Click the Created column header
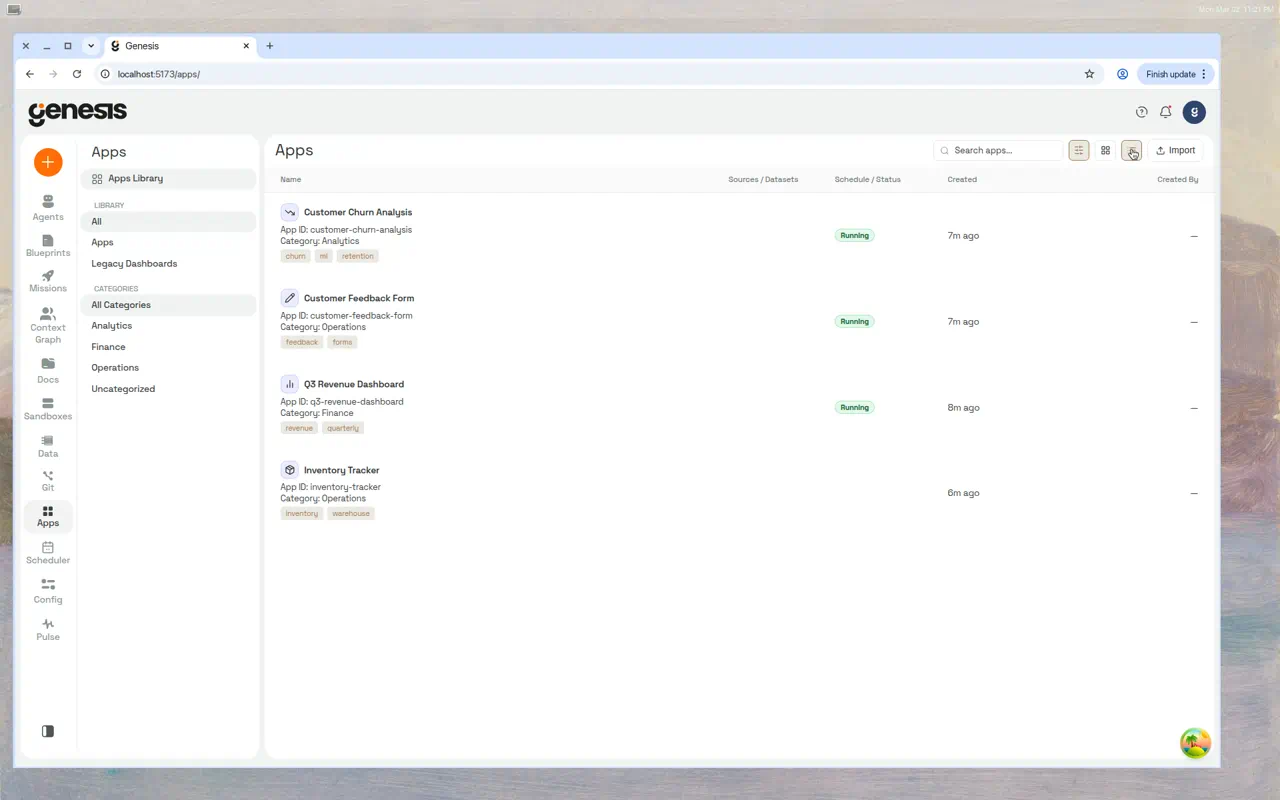 [962, 180]
